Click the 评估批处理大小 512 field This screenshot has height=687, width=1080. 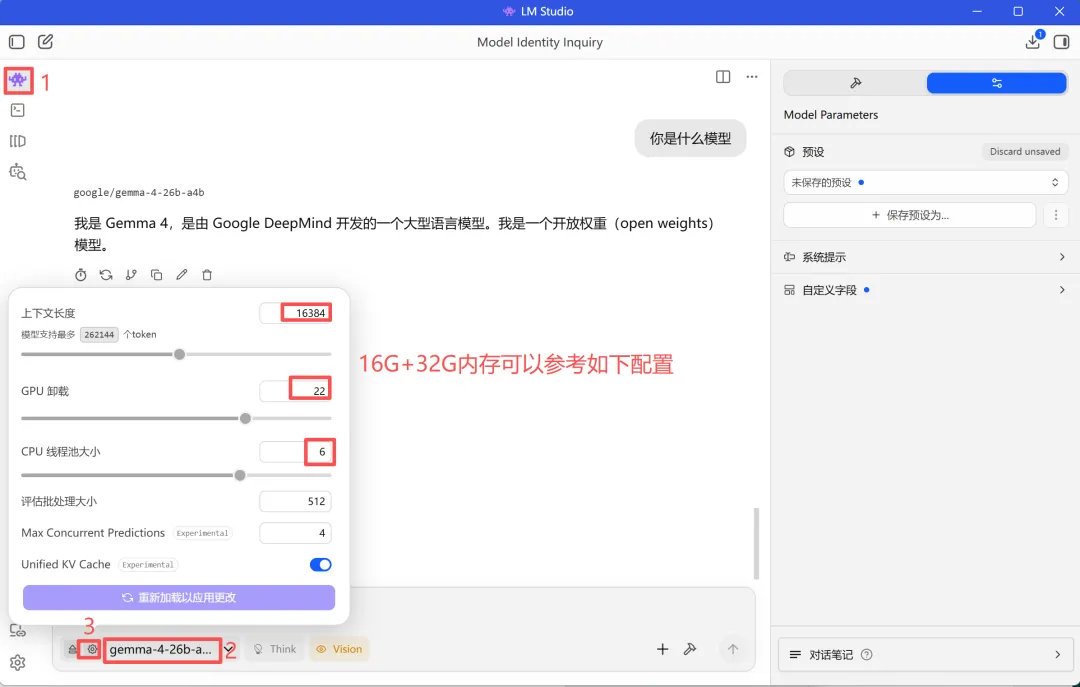[295, 501]
